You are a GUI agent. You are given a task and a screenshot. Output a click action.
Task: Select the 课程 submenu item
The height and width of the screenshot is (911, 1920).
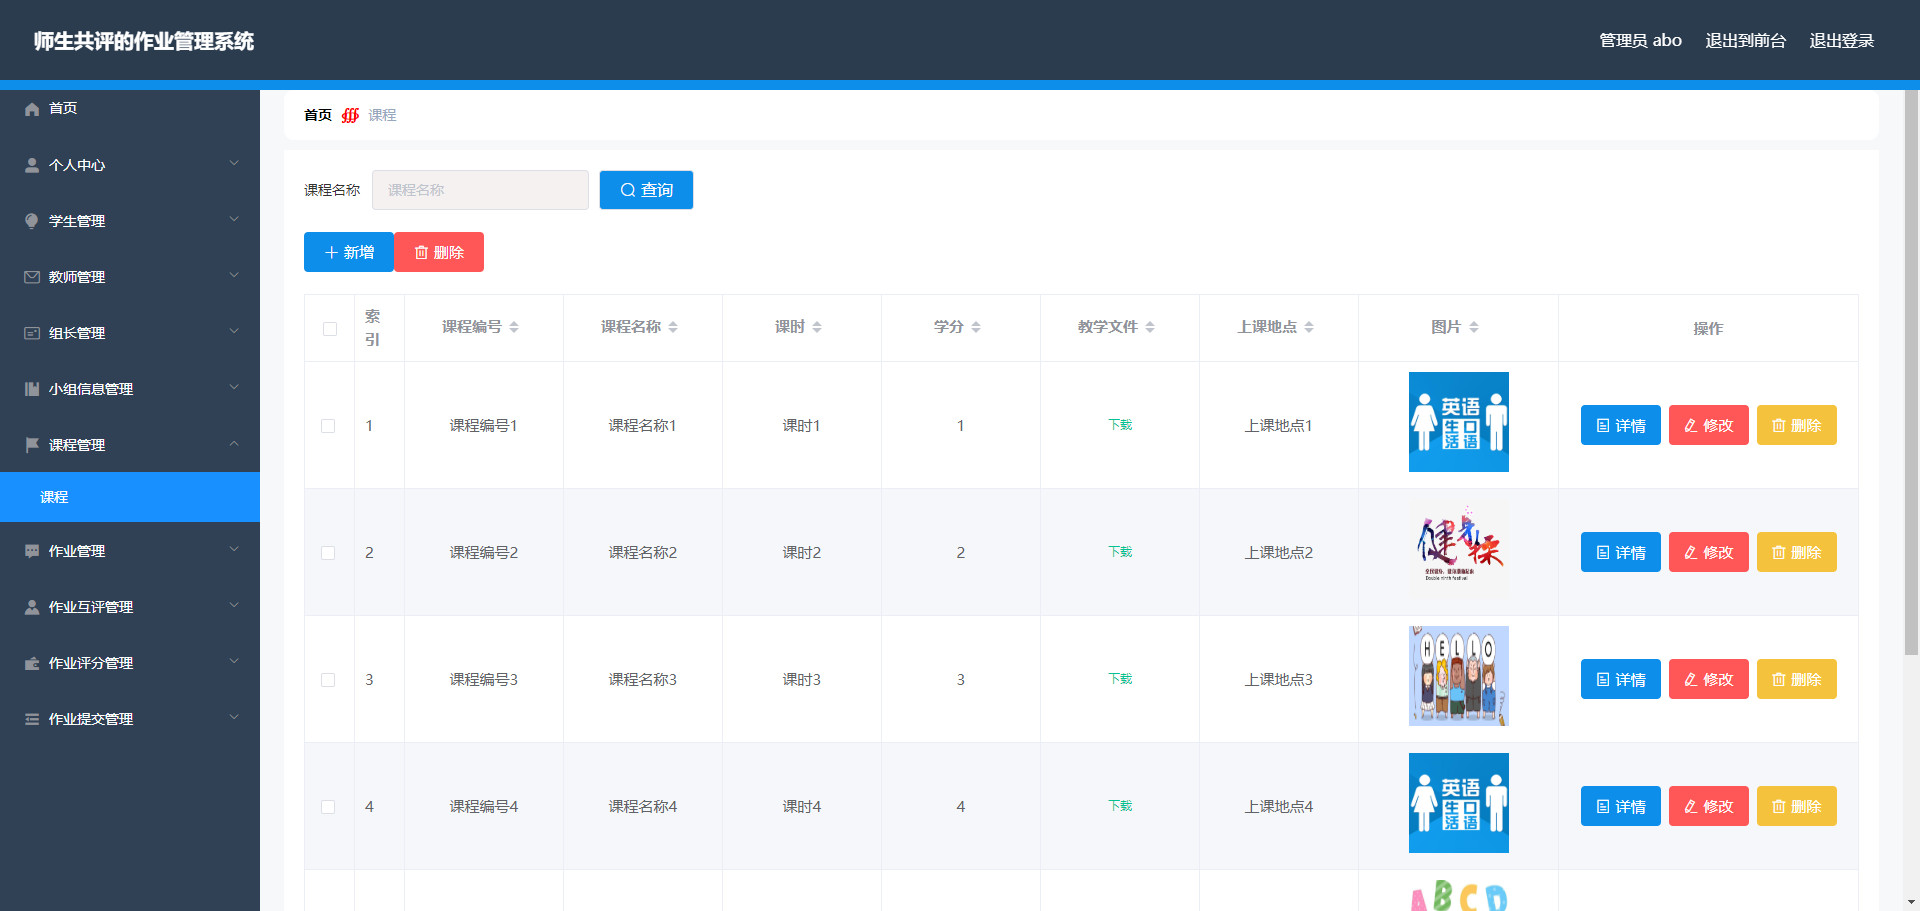click(130, 497)
